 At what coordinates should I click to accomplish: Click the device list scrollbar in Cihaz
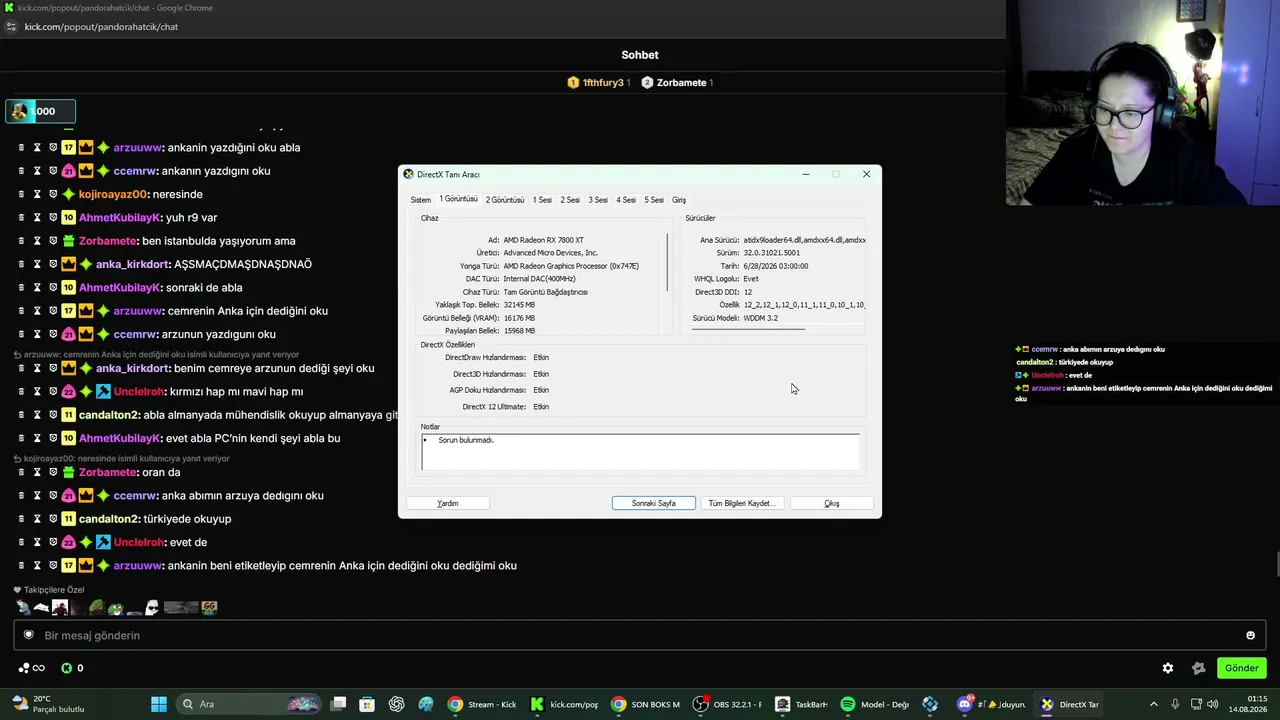coord(667,262)
